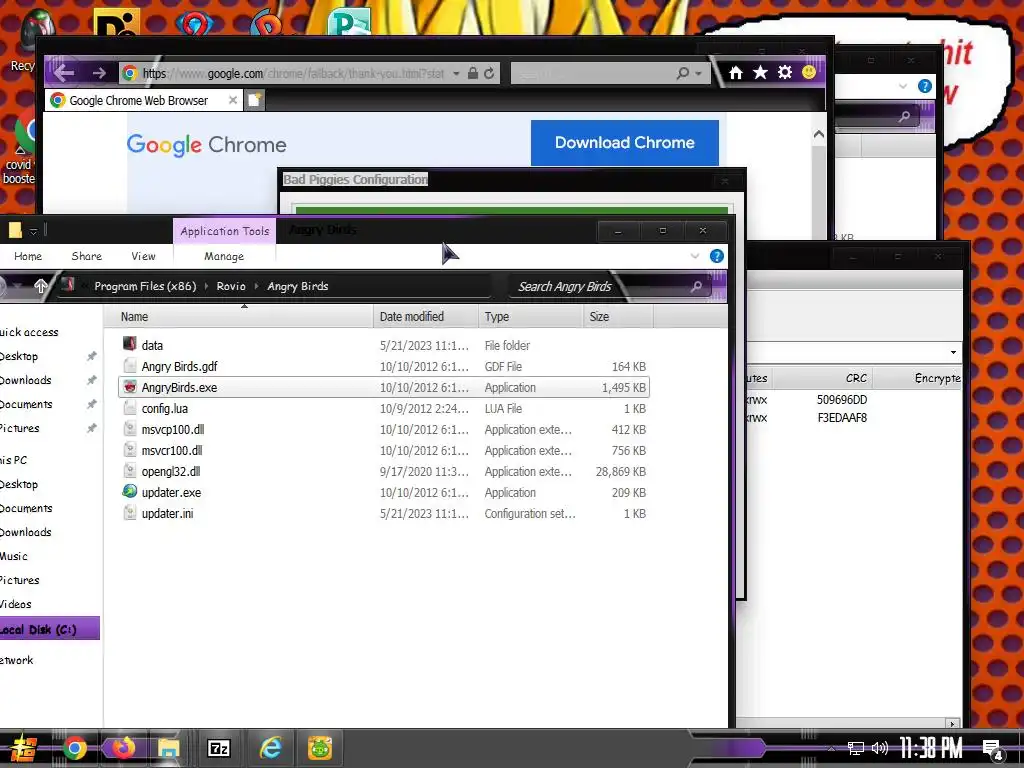Go up one folder level in explorer
1024x768 pixels.
[40, 285]
